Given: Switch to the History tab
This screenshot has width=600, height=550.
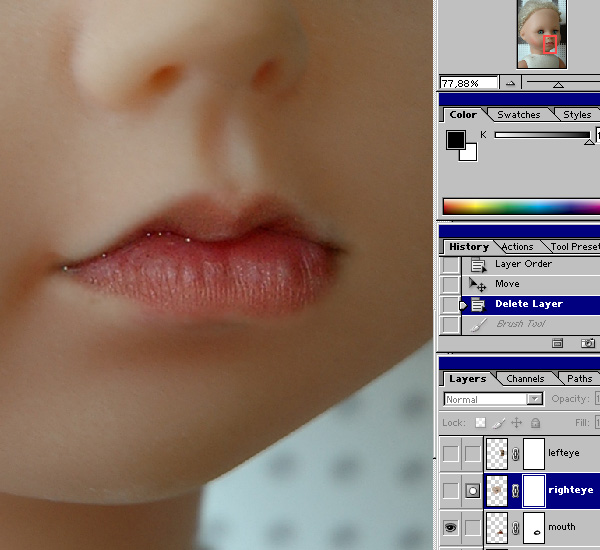Looking at the screenshot, I should 469,247.
